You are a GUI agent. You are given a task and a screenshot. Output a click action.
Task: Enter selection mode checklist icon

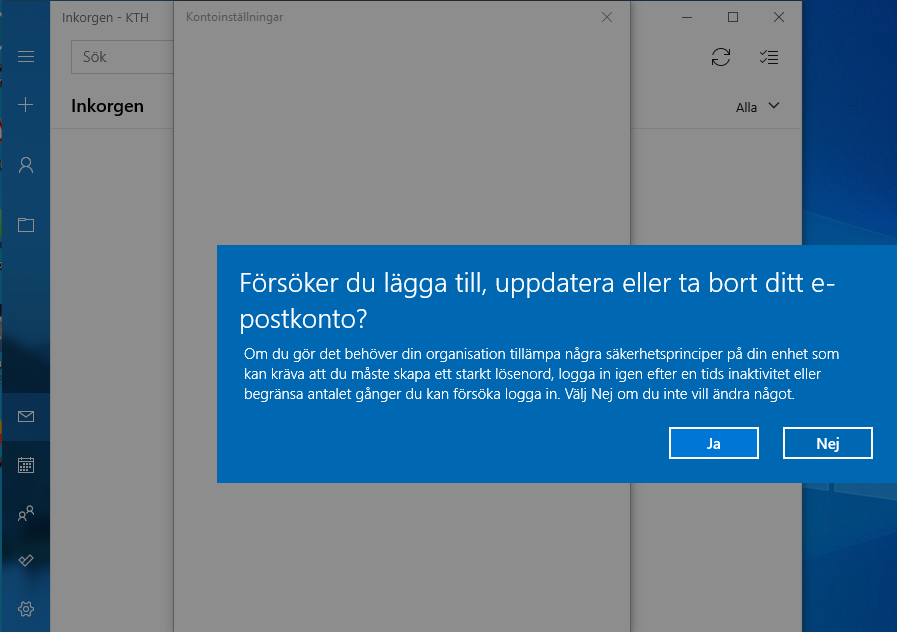point(768,57)
